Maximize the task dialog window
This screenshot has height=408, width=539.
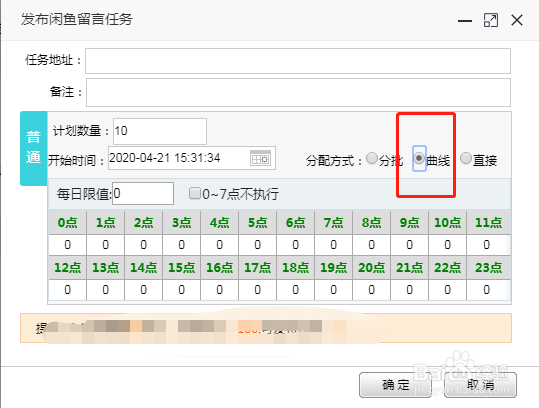coord(491,20)
